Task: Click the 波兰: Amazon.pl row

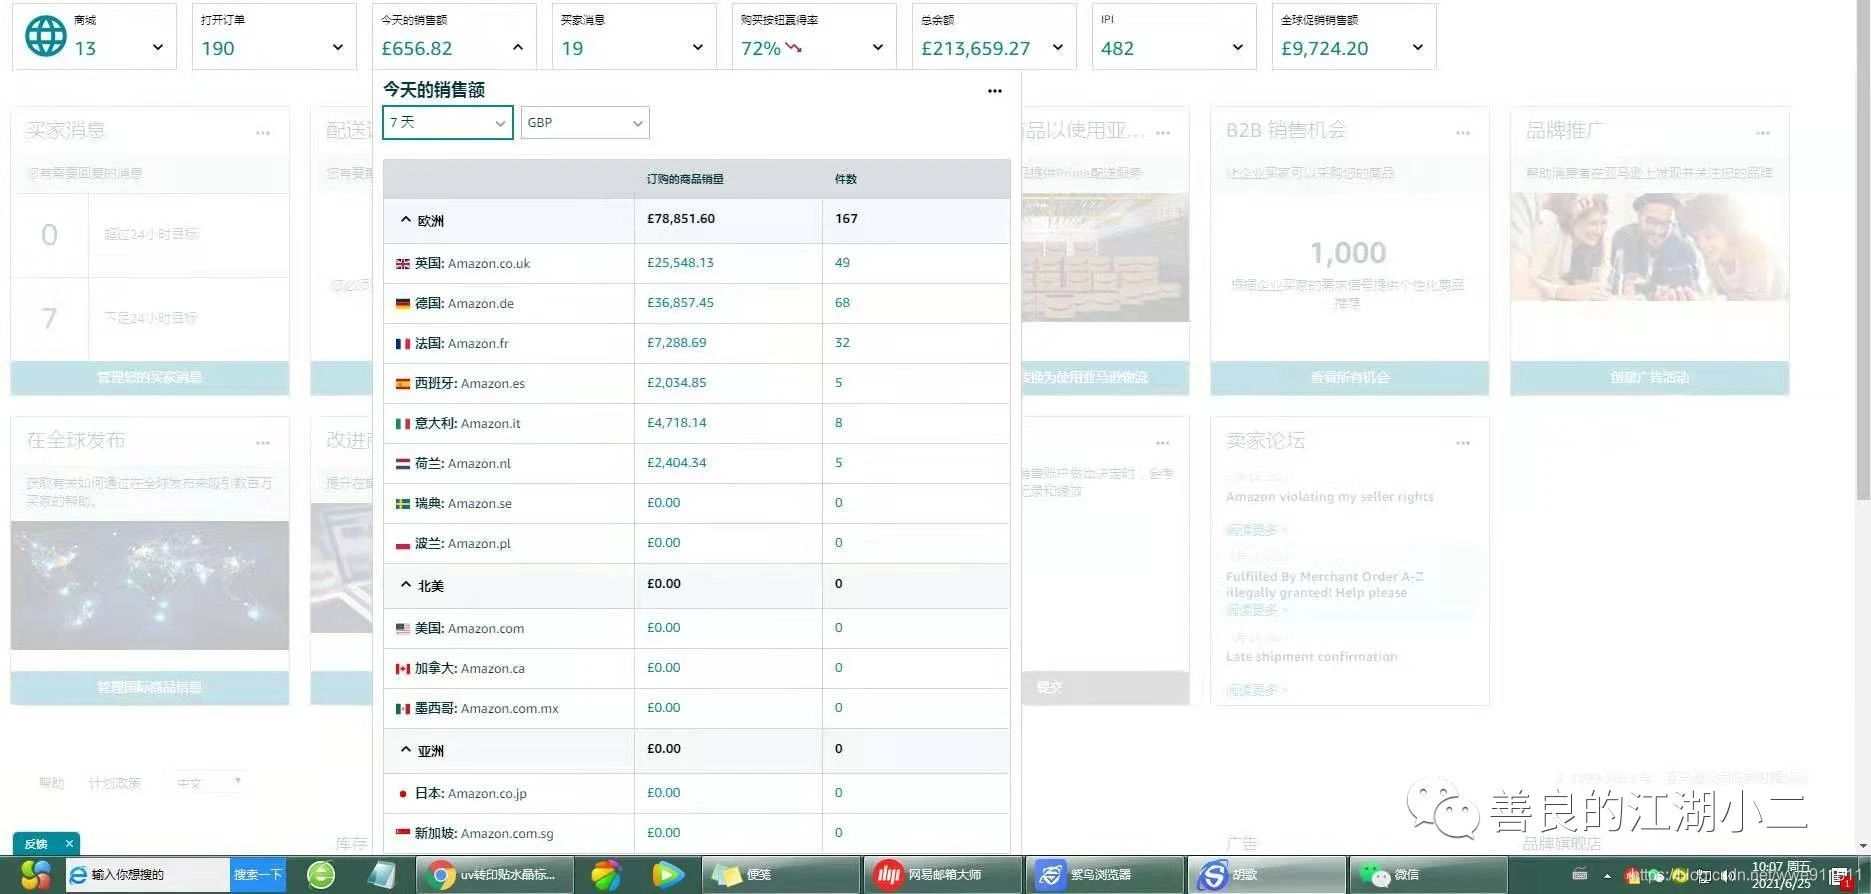Action: 696,543
